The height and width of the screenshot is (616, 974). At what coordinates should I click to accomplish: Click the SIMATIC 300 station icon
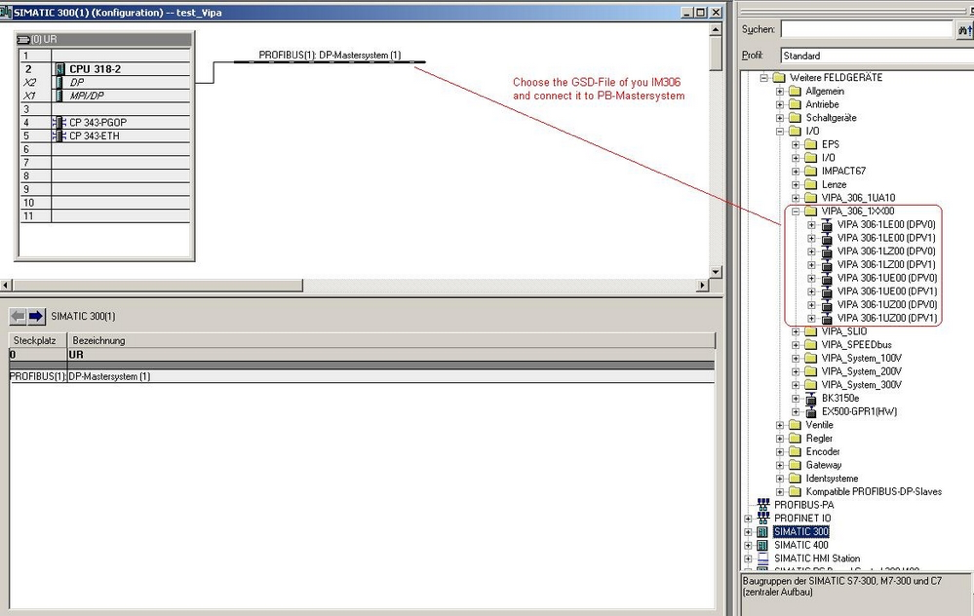(x=763, y=532)
